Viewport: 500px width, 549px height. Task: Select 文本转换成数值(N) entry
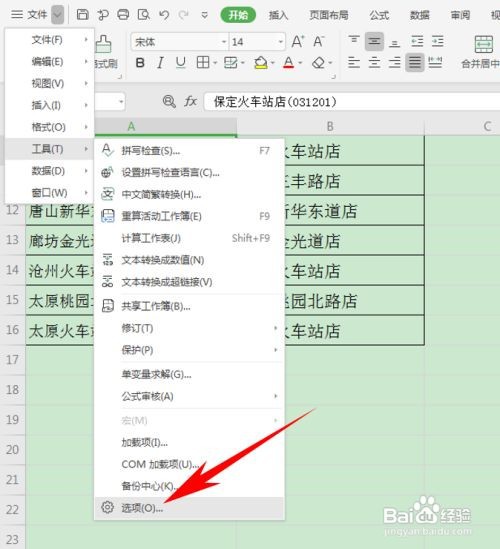tap(189, 260)
